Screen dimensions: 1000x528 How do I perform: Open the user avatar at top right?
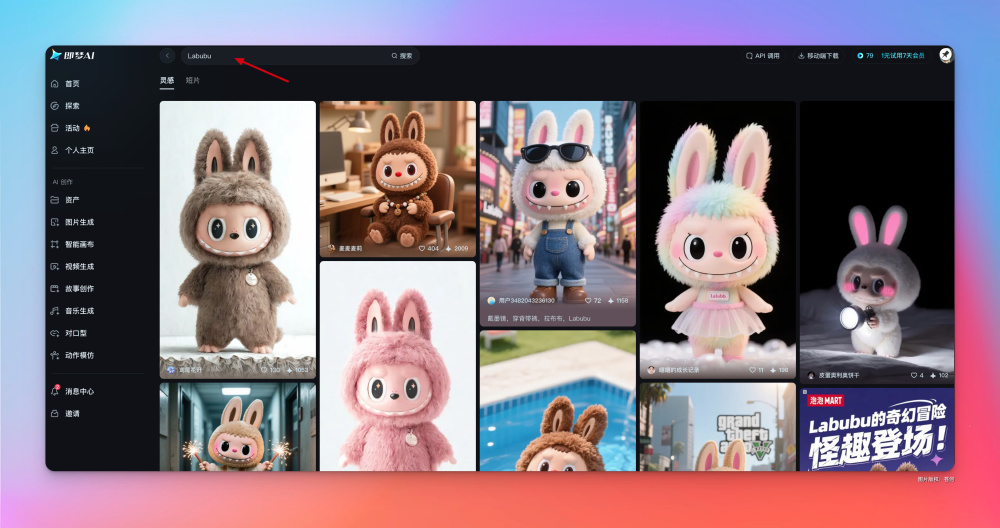945,55
